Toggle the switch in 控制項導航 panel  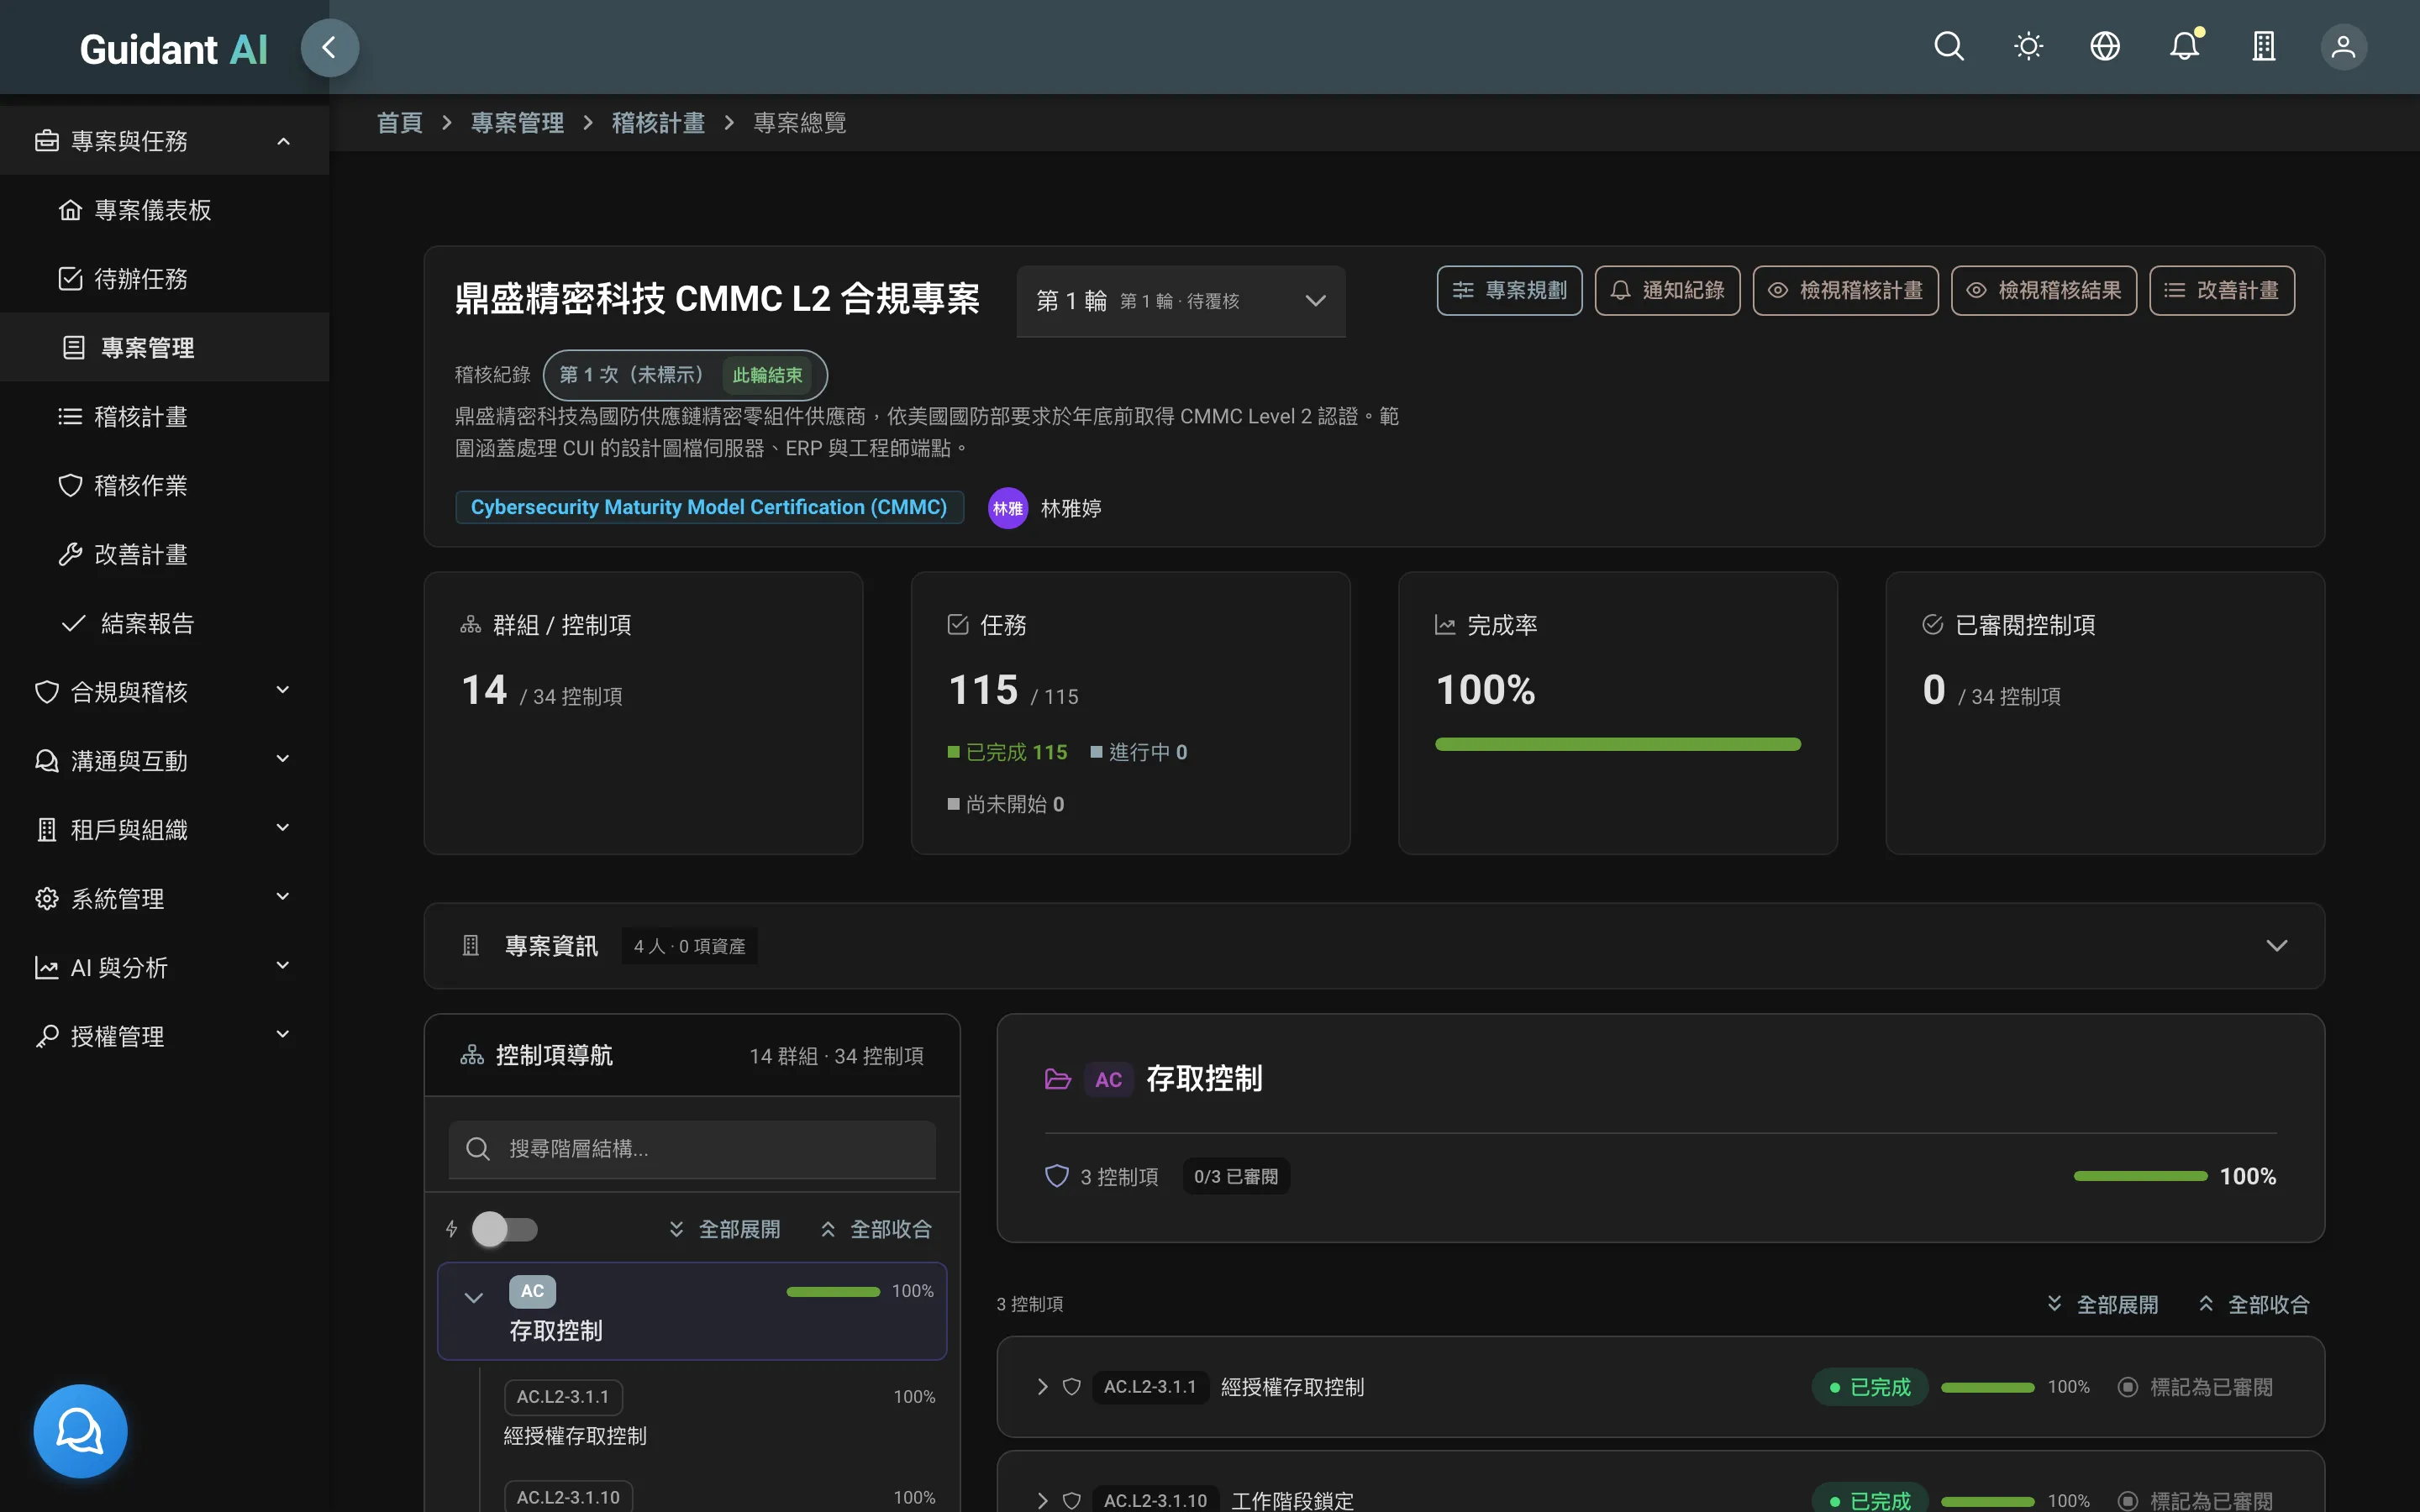click(505, 1229)
